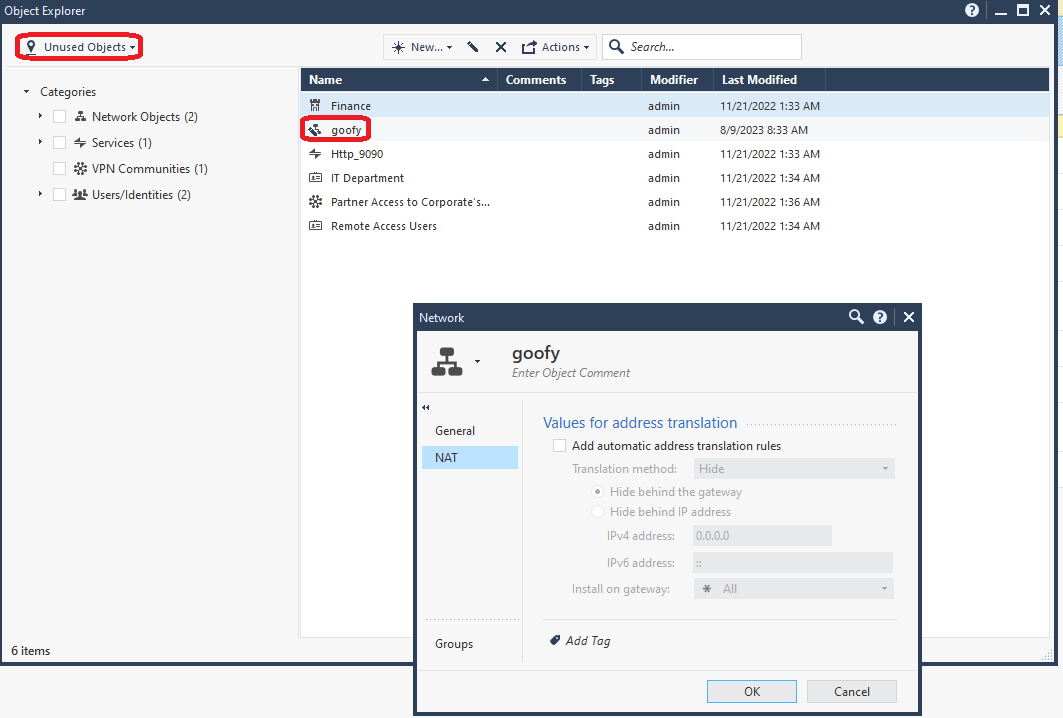Click Cancel in the Network dialog
Screen dimensions: 1063x718
(851, 692)
